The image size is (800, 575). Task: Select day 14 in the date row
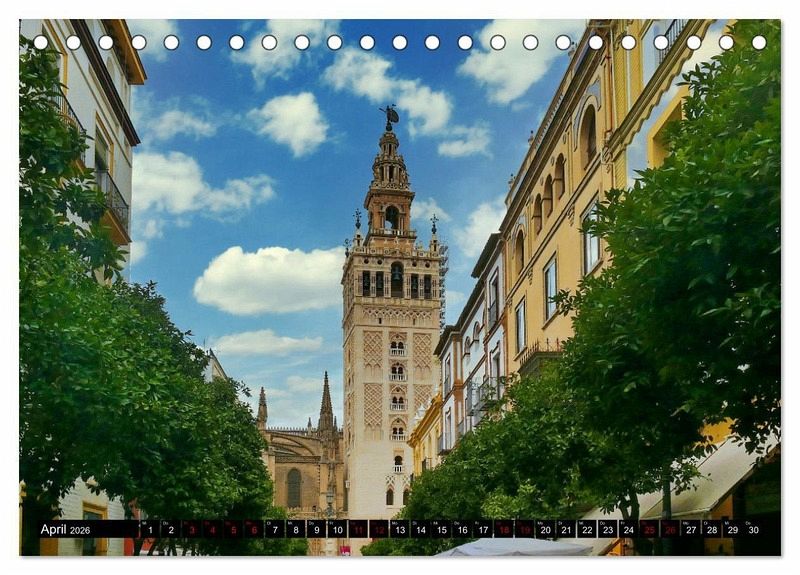[x=420, y=529]
